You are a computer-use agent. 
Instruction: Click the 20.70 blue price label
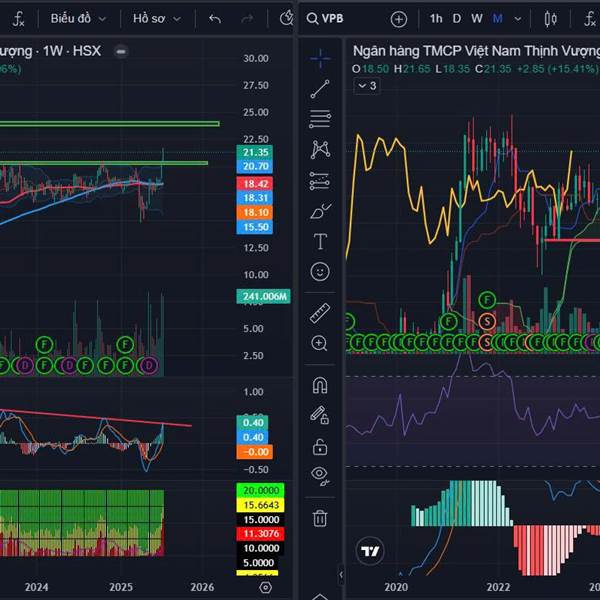pos(255,166)
